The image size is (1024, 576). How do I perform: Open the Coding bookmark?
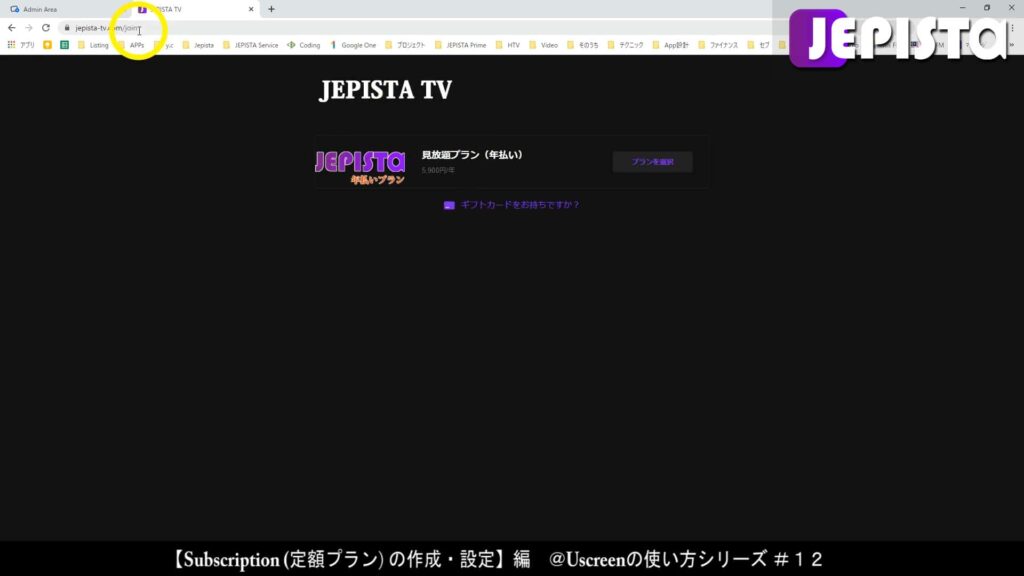click(304, 45)
